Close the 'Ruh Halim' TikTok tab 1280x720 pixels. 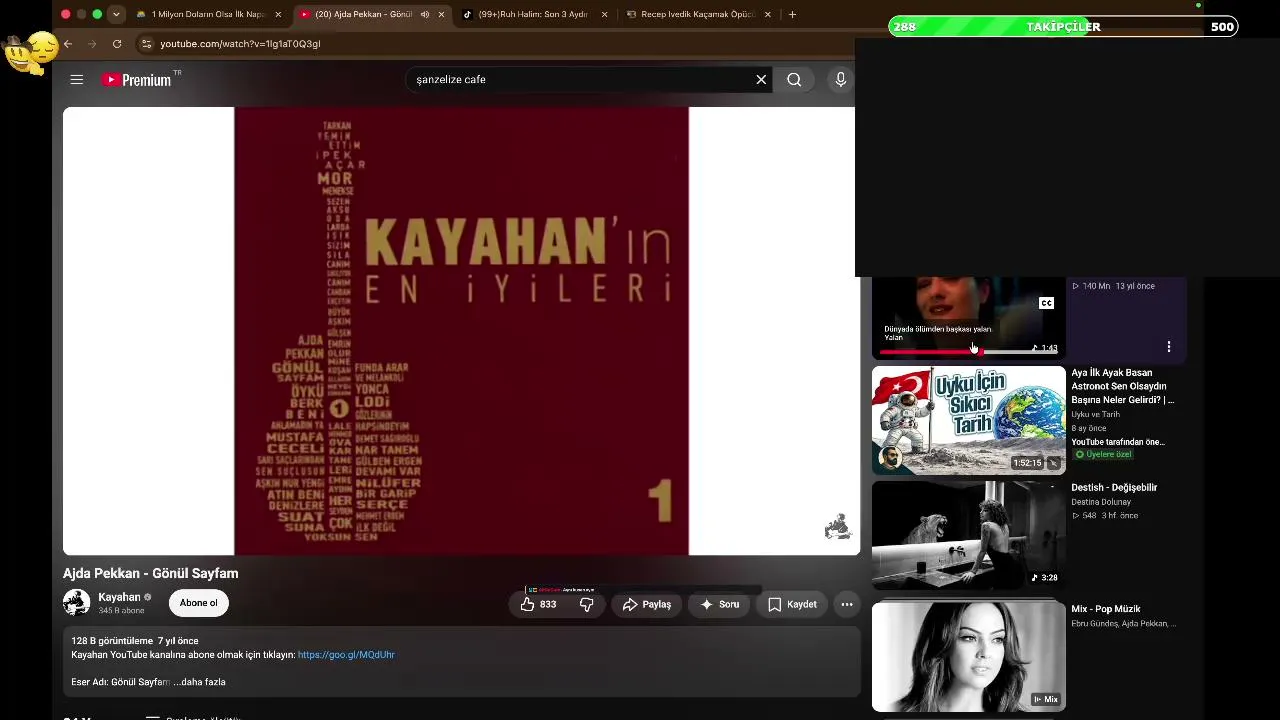coord(604,14)
